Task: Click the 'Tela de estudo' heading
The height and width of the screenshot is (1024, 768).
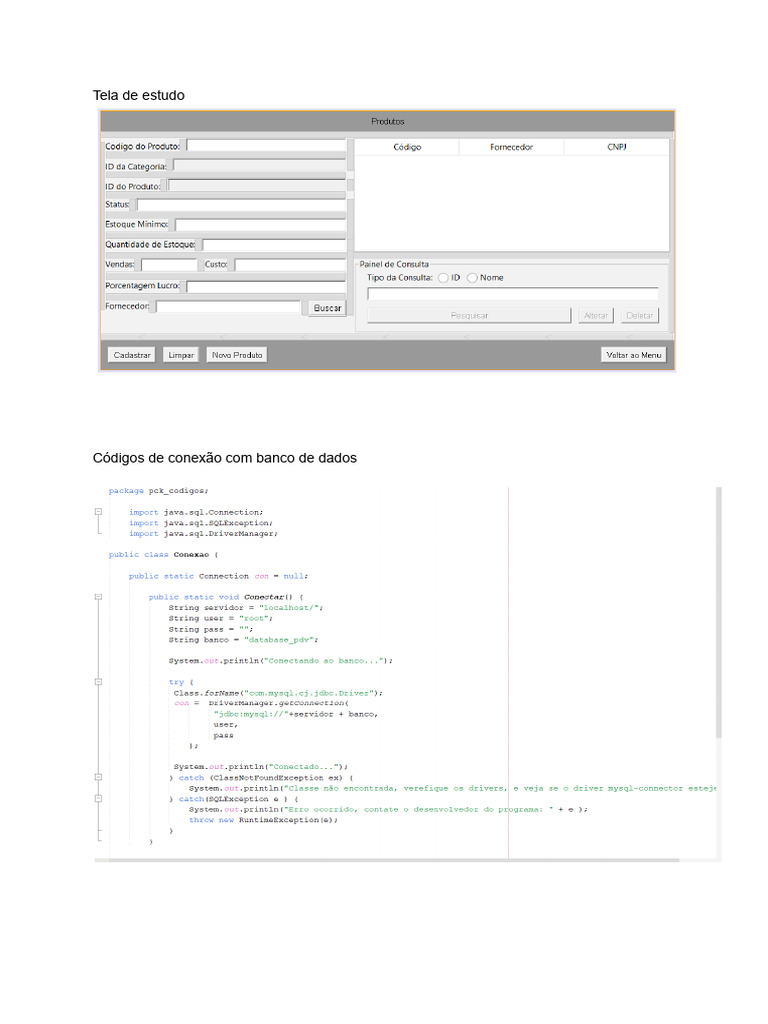Action: pos(138,95)
